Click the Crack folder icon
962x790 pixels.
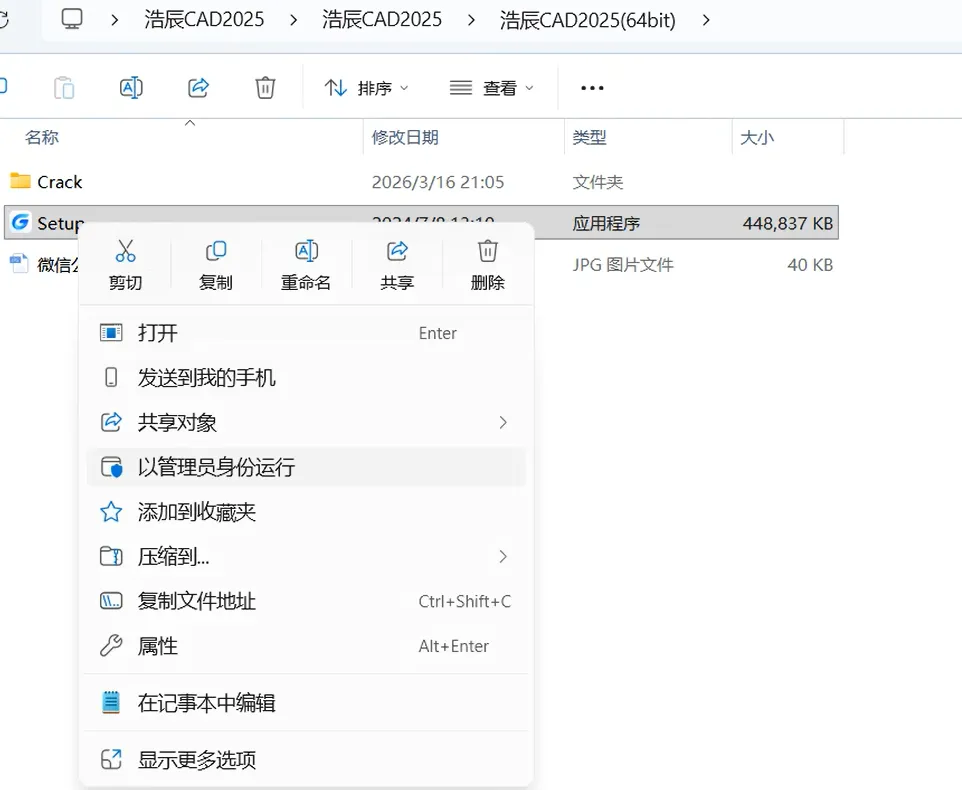pyautogui.click(x=20, y=181)
